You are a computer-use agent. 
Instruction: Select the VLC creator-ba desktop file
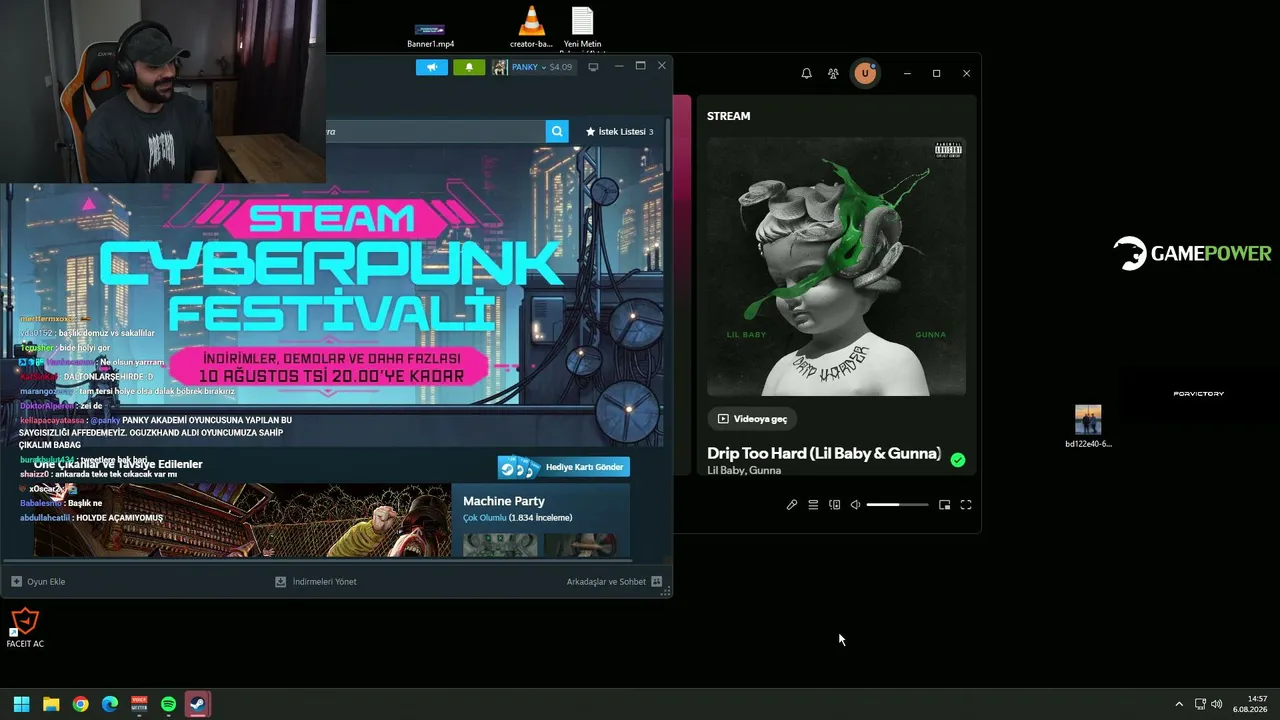click(x=531, y=27)
